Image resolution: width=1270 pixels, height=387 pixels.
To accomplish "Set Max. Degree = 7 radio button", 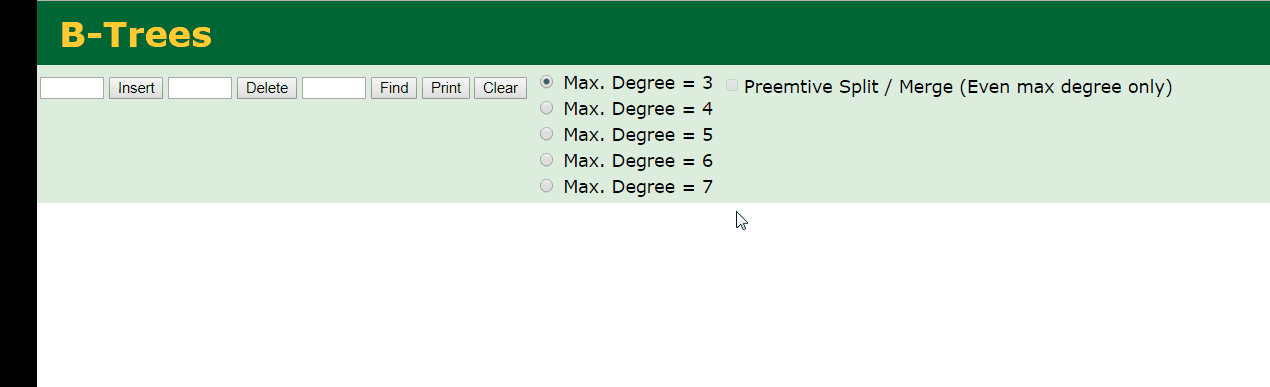I will (x=546, y=186).
